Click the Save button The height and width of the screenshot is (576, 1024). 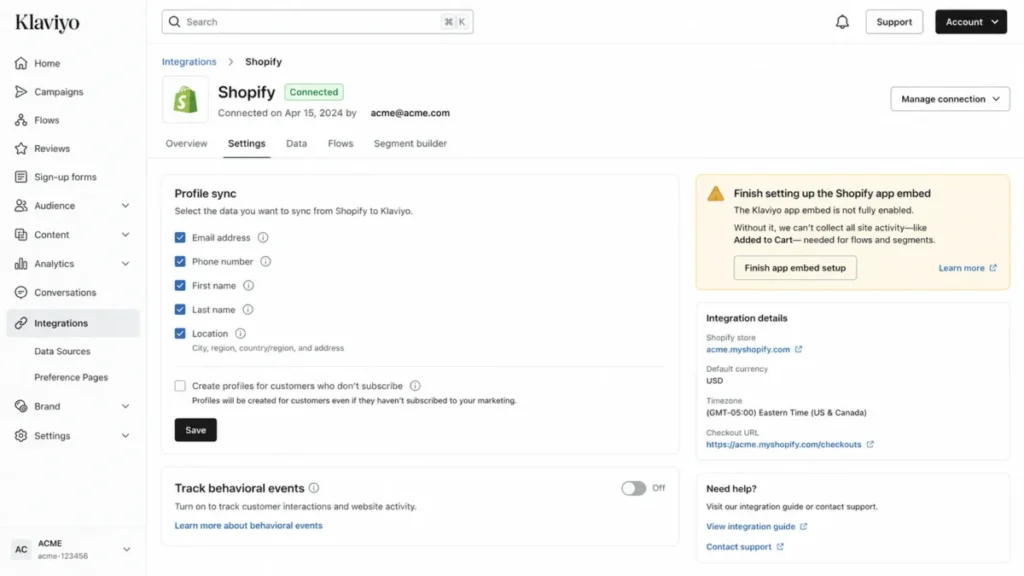[195, 430]
